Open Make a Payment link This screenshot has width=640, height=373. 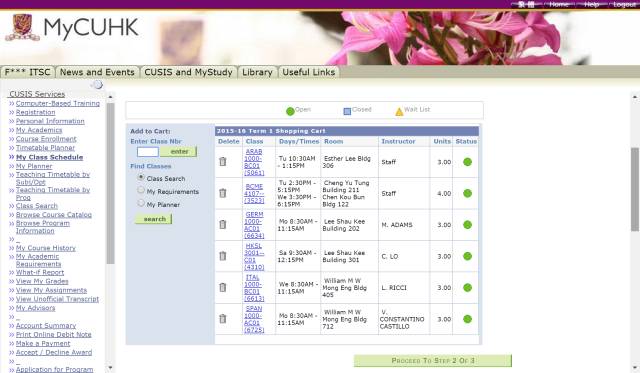tap(43, 343)
